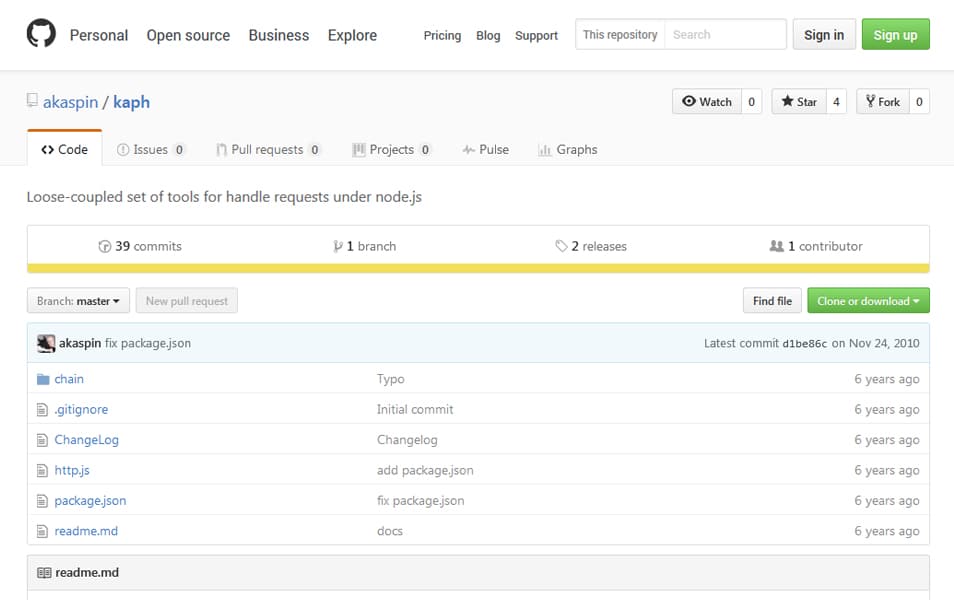Click the repository icon beside akaspin
This screenshot has height=600, width=954.
(32, 101)
